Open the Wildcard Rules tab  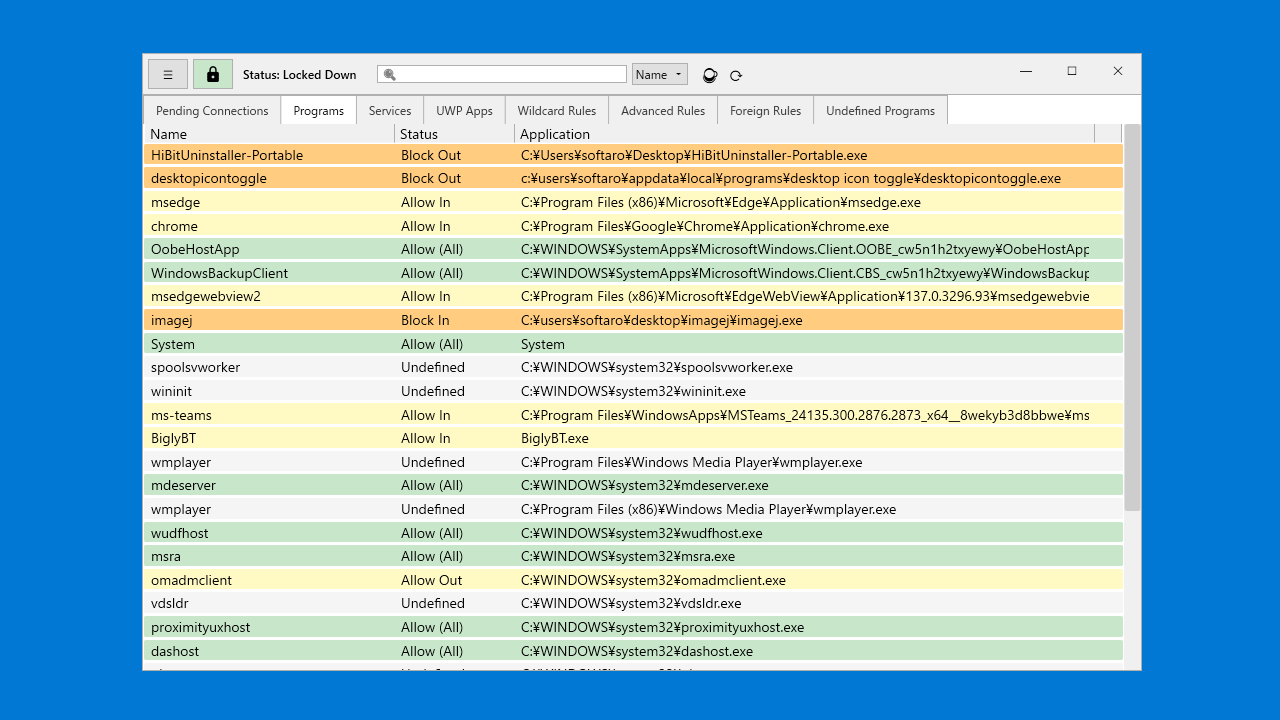557,111
